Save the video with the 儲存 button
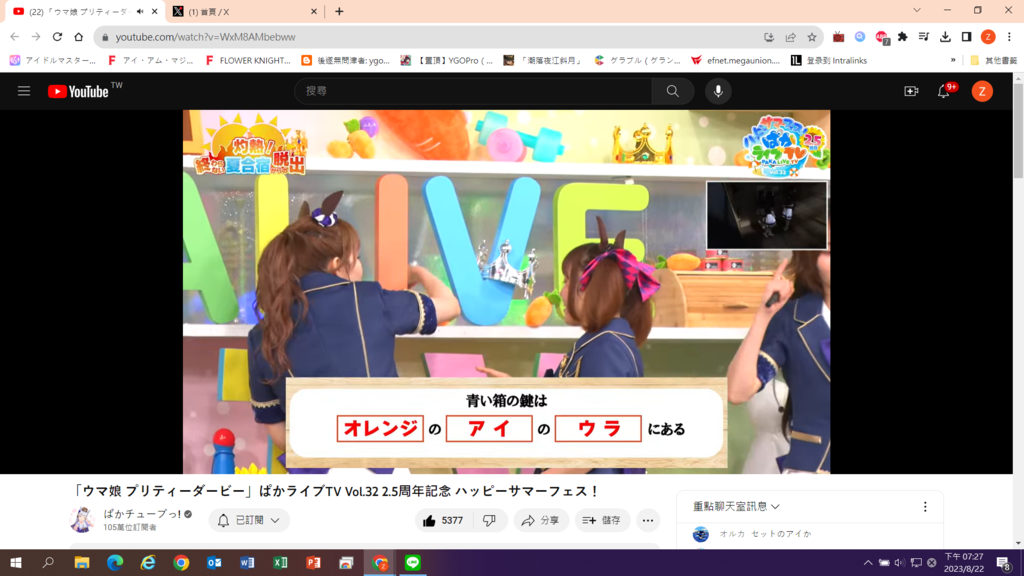Image resolution: width=1024 pixels, height=576 pixels. coord(602,520)
